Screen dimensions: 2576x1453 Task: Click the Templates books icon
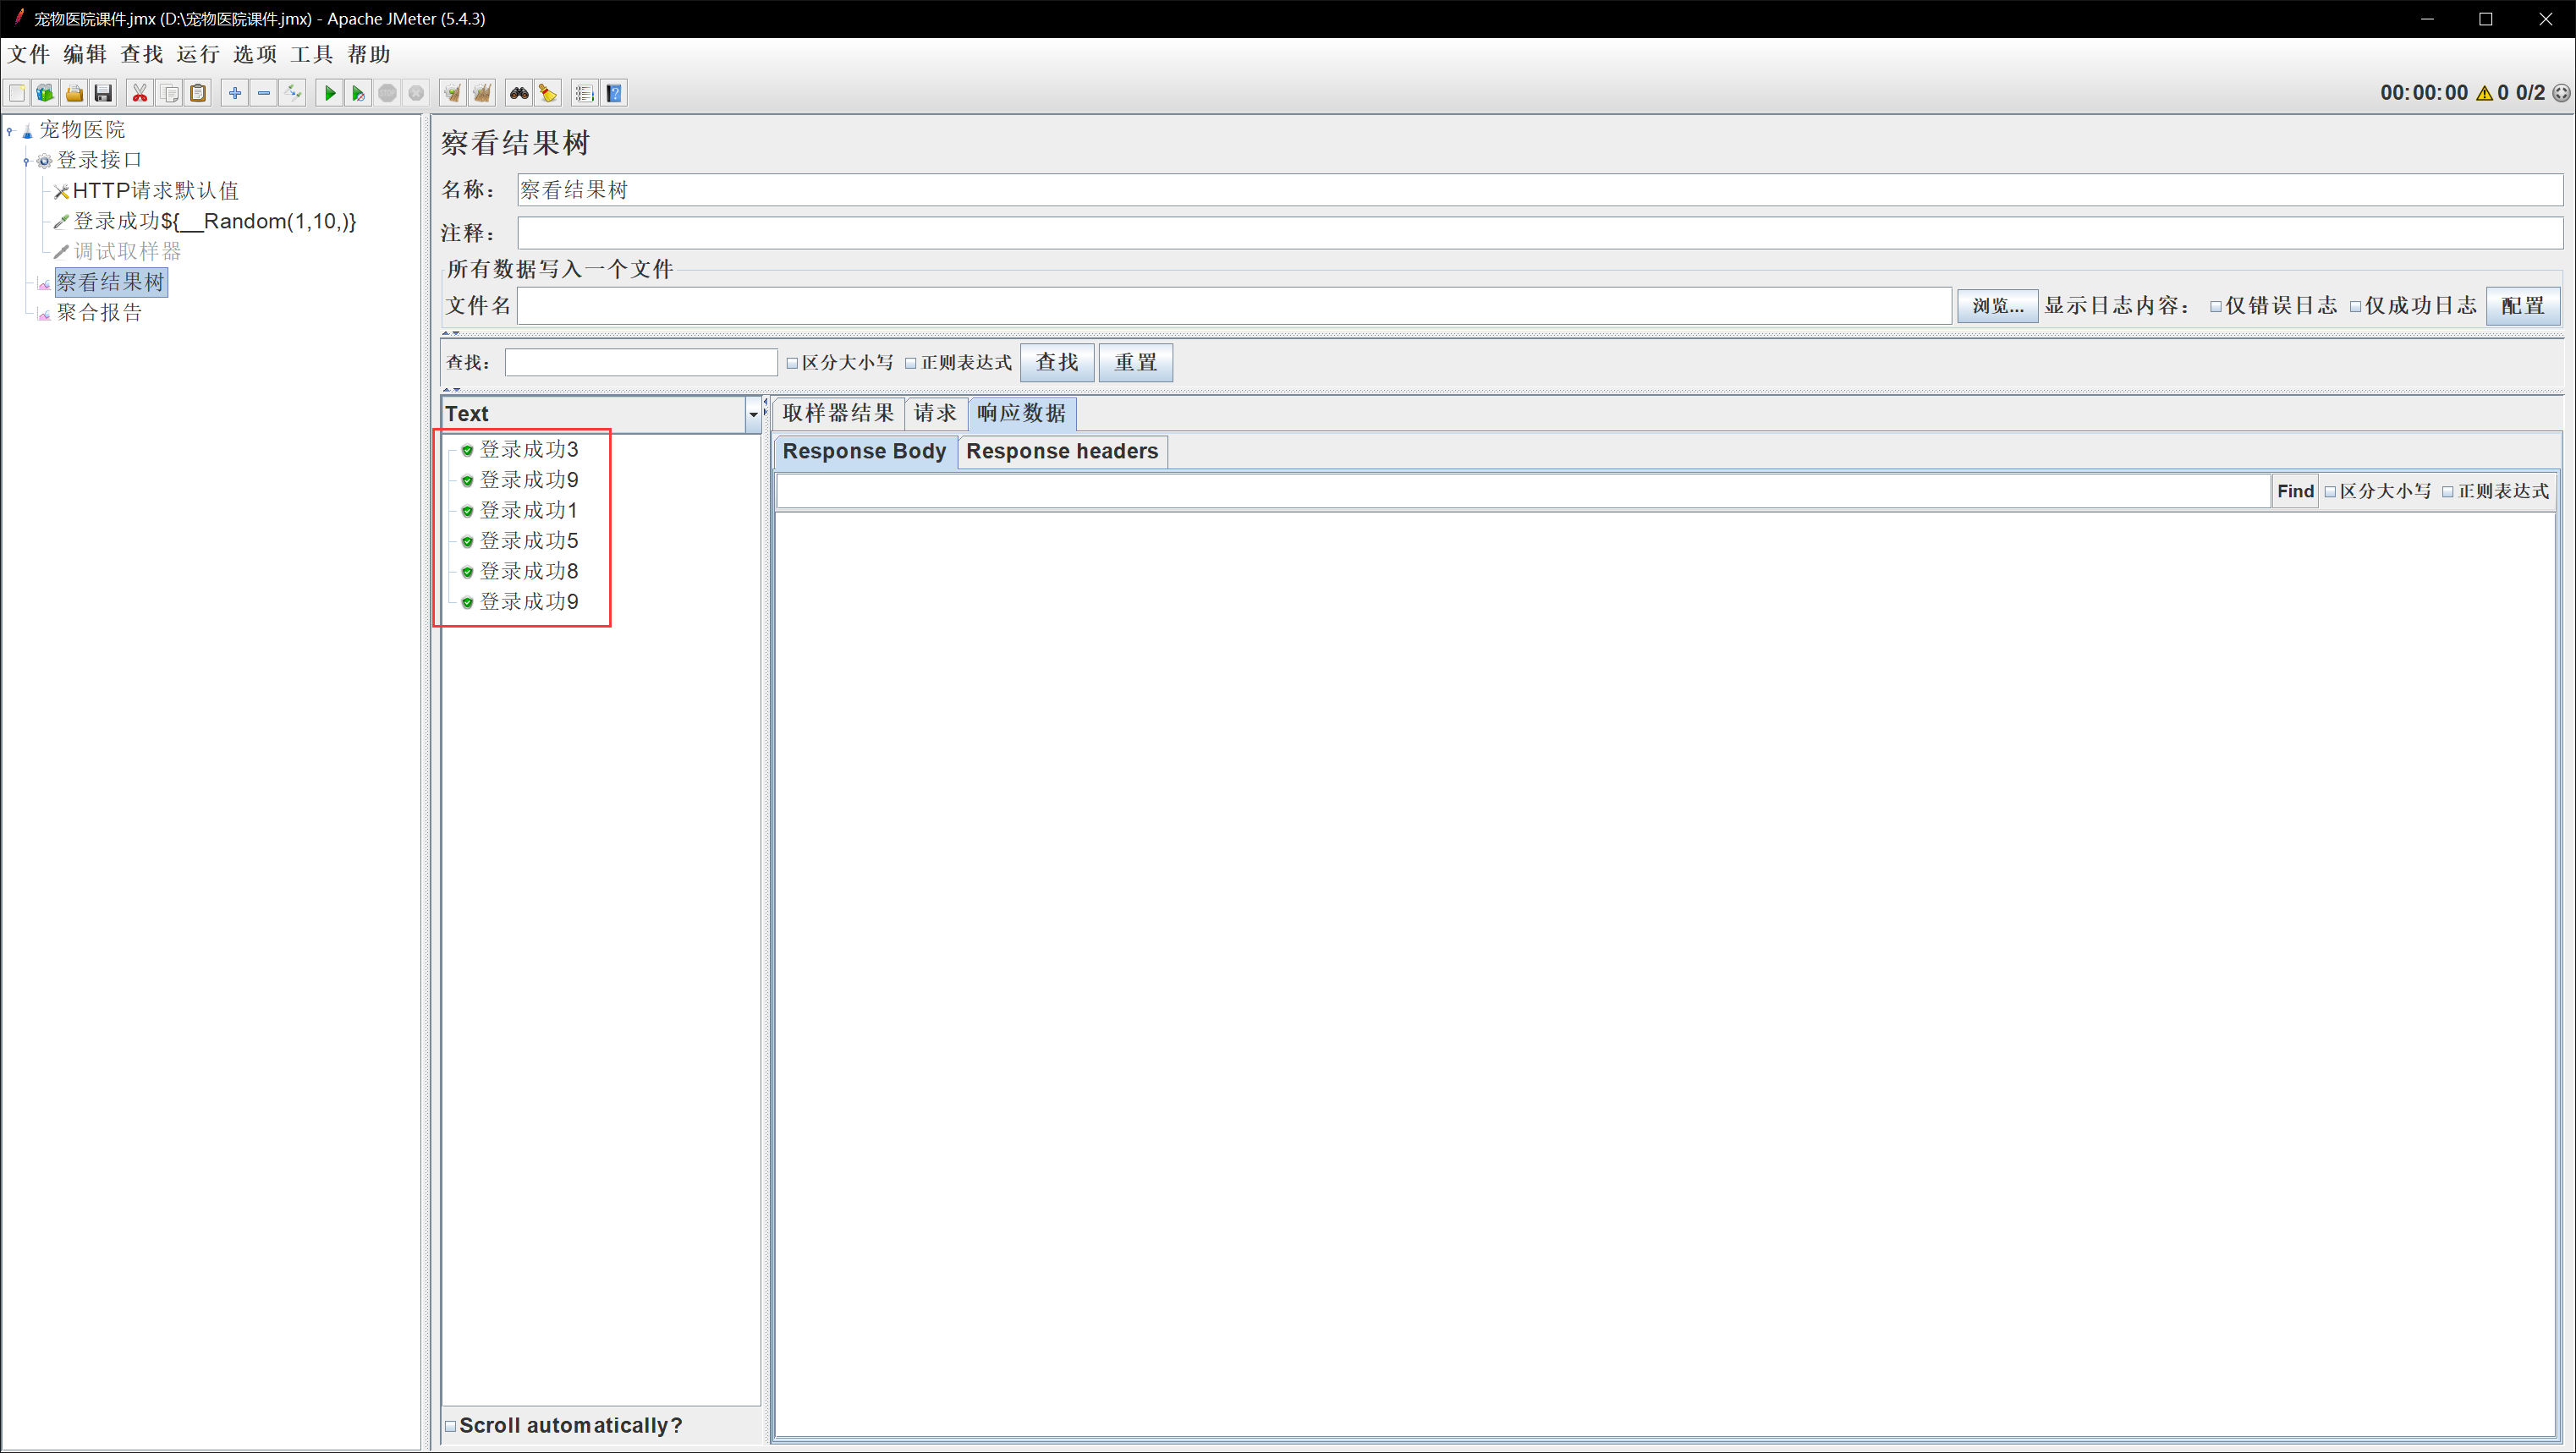[x=45, y=93]
